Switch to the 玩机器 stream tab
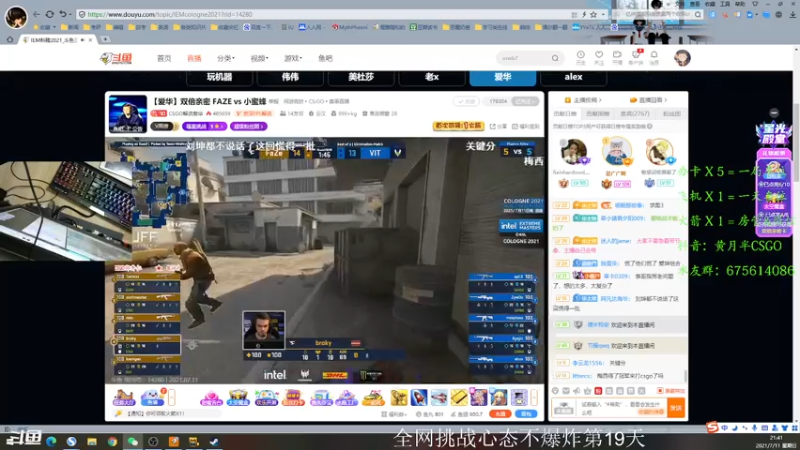This screenshot has height=450, width=800. coord(219,77)
